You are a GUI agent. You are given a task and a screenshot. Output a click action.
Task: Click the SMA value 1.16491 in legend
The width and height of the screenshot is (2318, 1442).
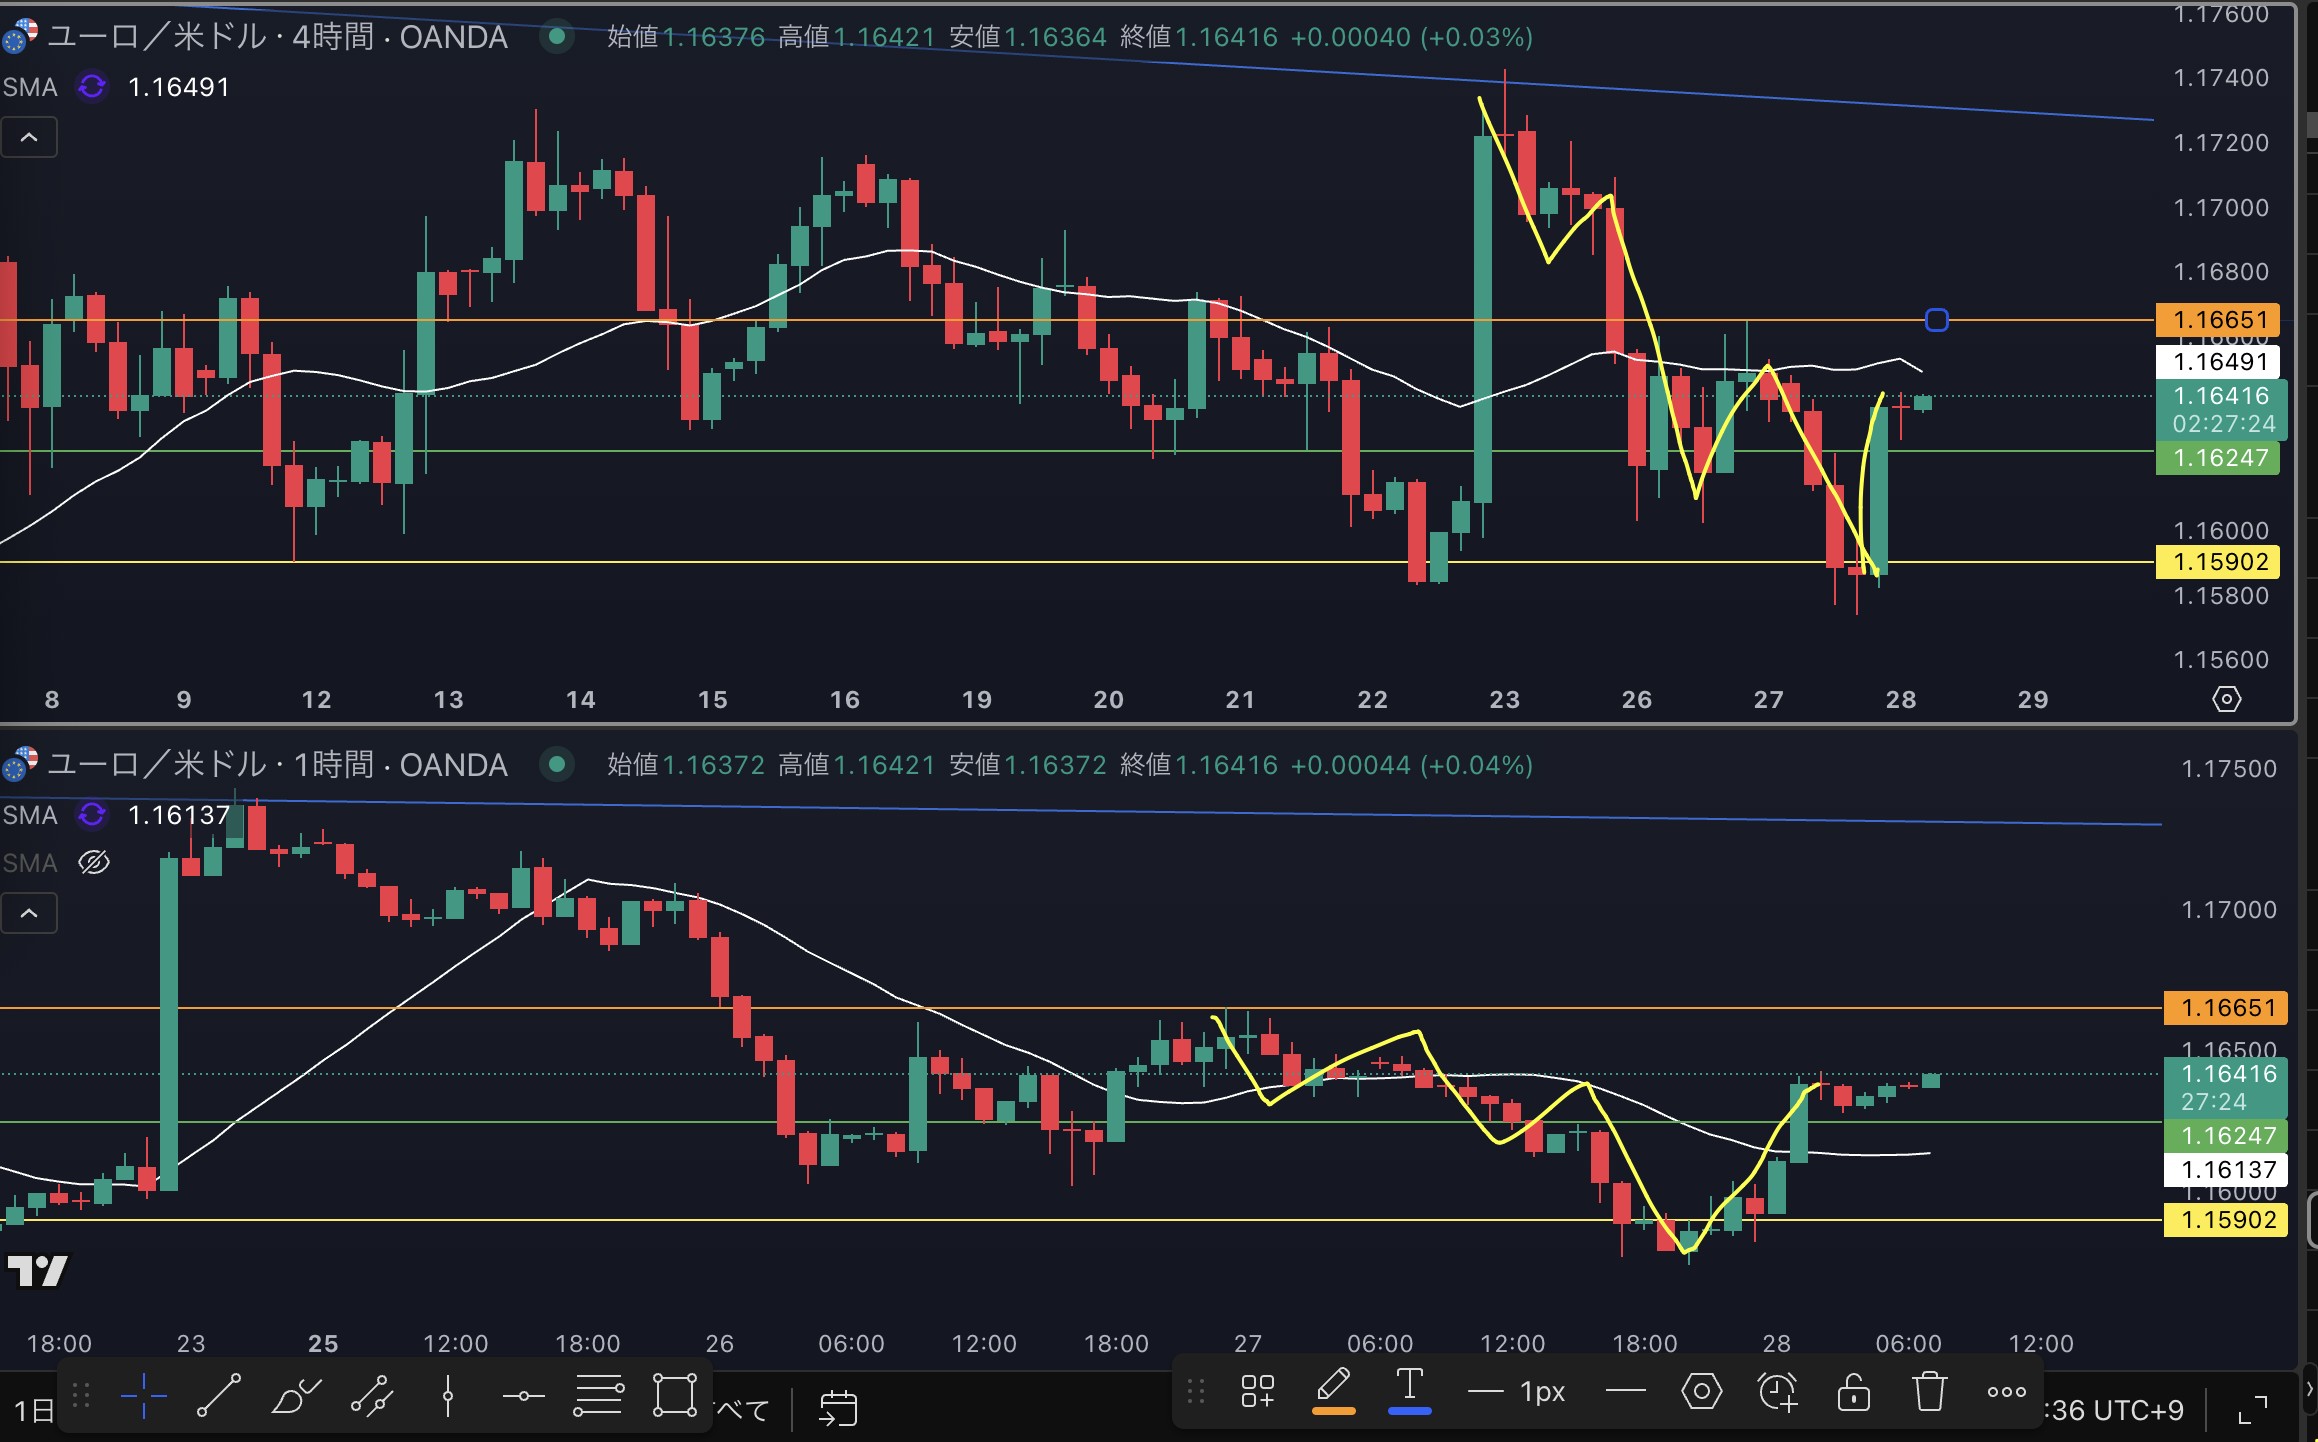(x=179, y=87)
